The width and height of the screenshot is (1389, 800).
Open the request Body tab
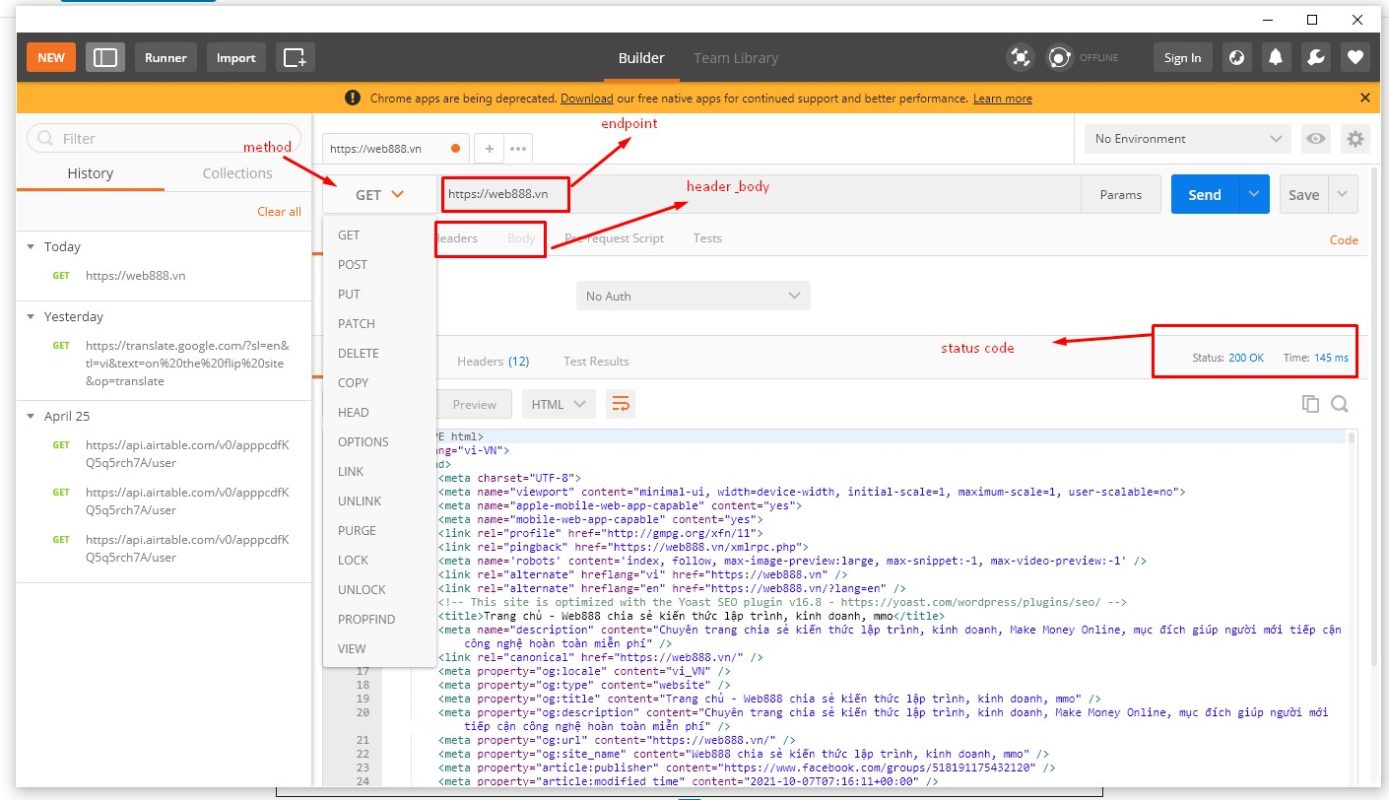pyautogui.click(x=521, y=238)
